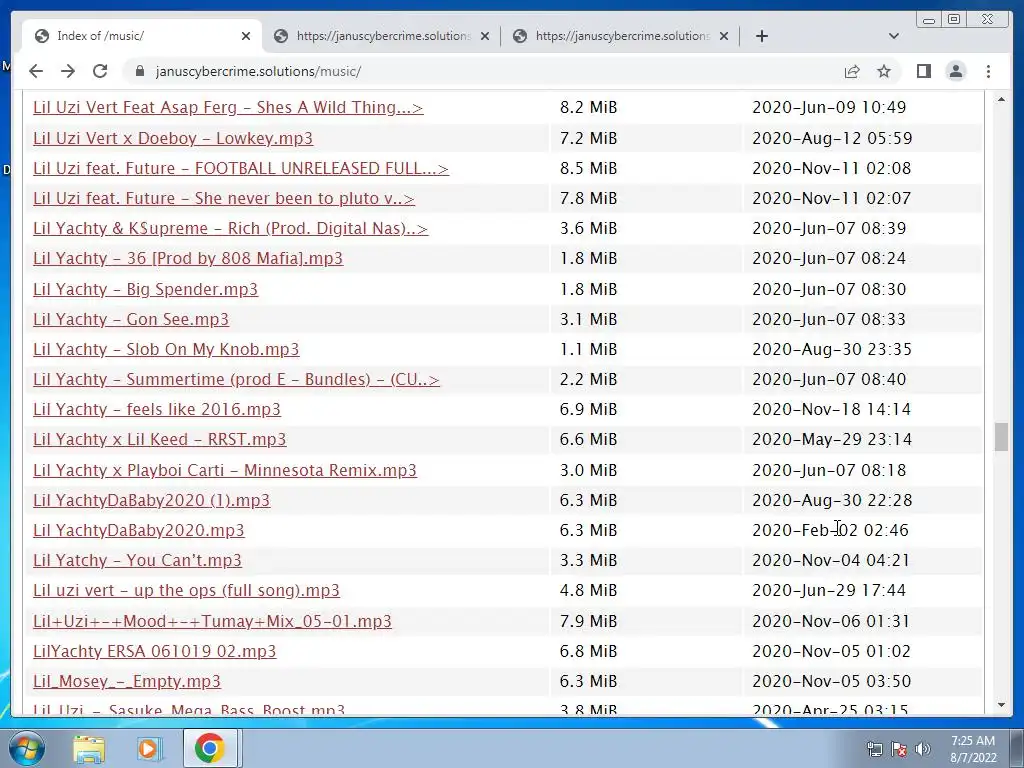
Task: Open the volume speaker tray icon
Action: [x=923, y=749]
